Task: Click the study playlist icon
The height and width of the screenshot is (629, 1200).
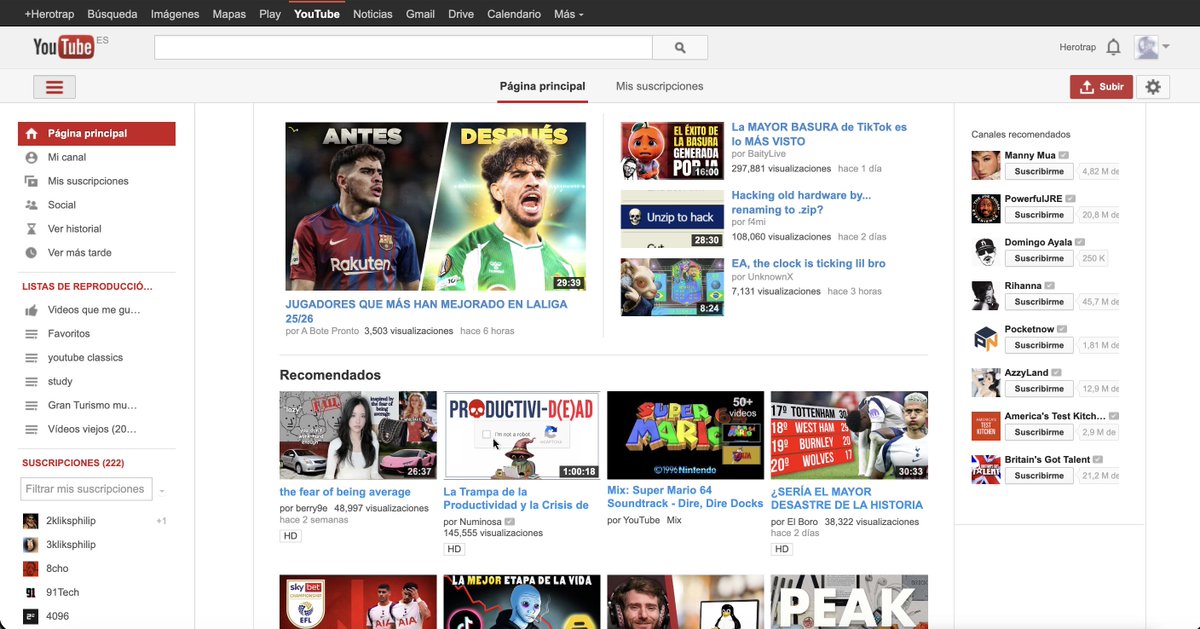Action: [31, 382]
